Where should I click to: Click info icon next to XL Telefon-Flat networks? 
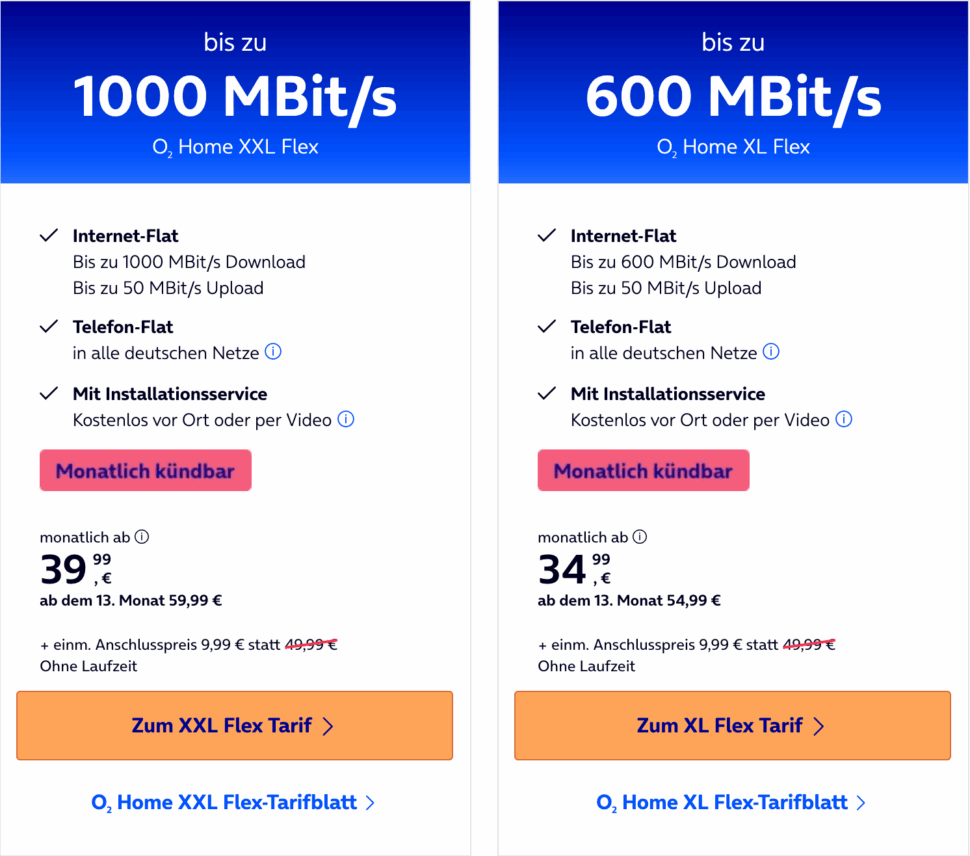(771, 352)
